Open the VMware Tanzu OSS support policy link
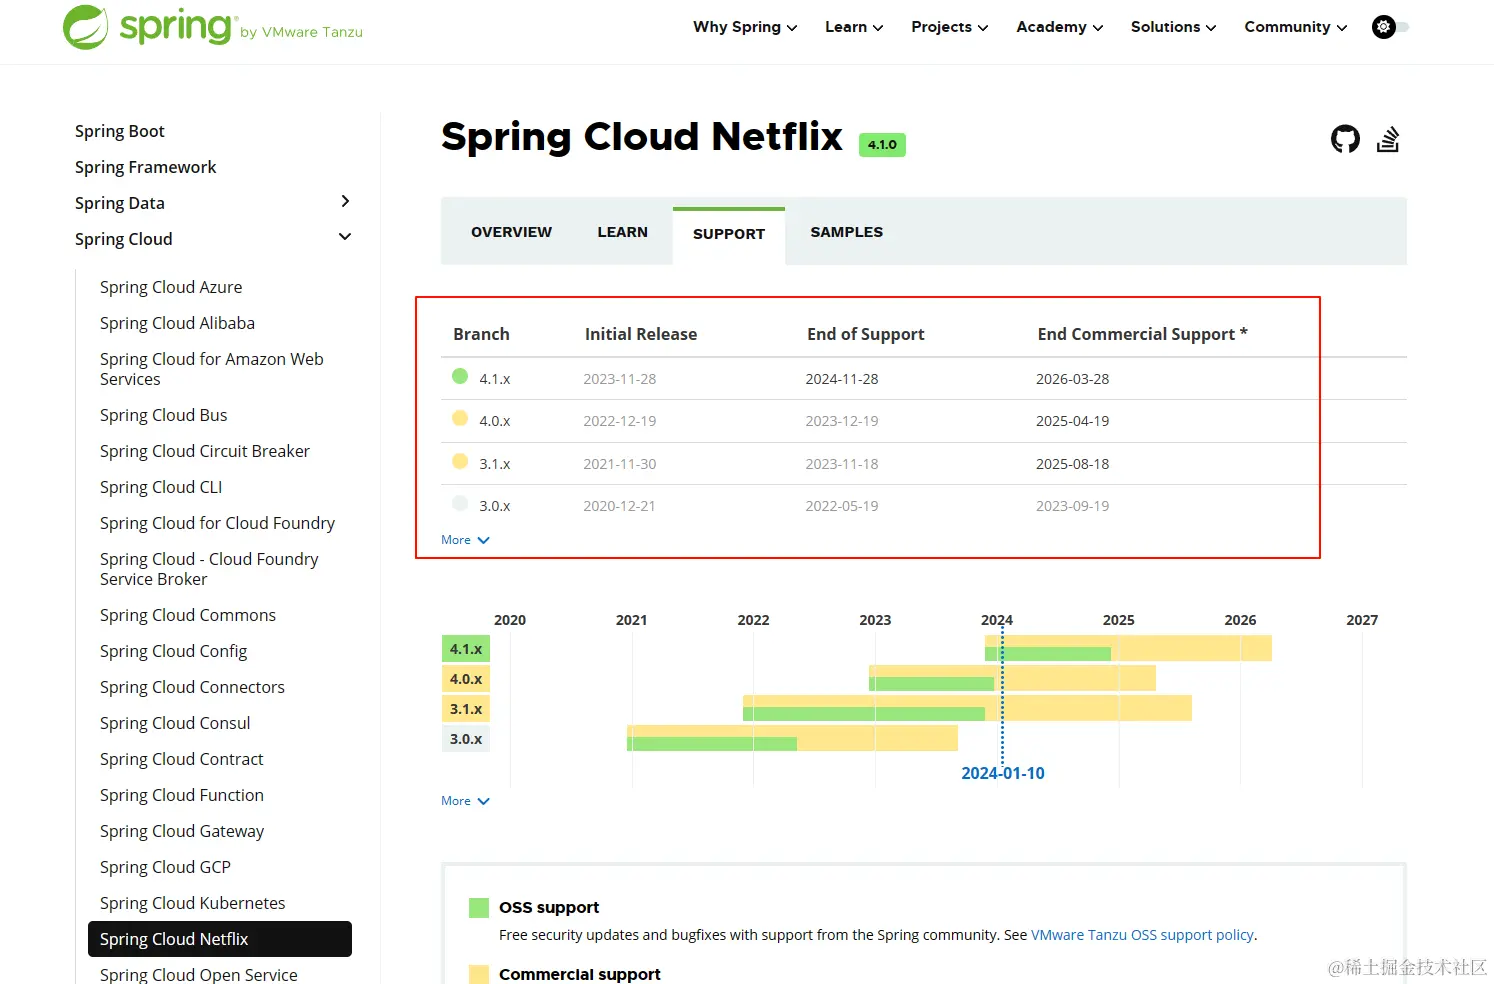 (1142, 935)
